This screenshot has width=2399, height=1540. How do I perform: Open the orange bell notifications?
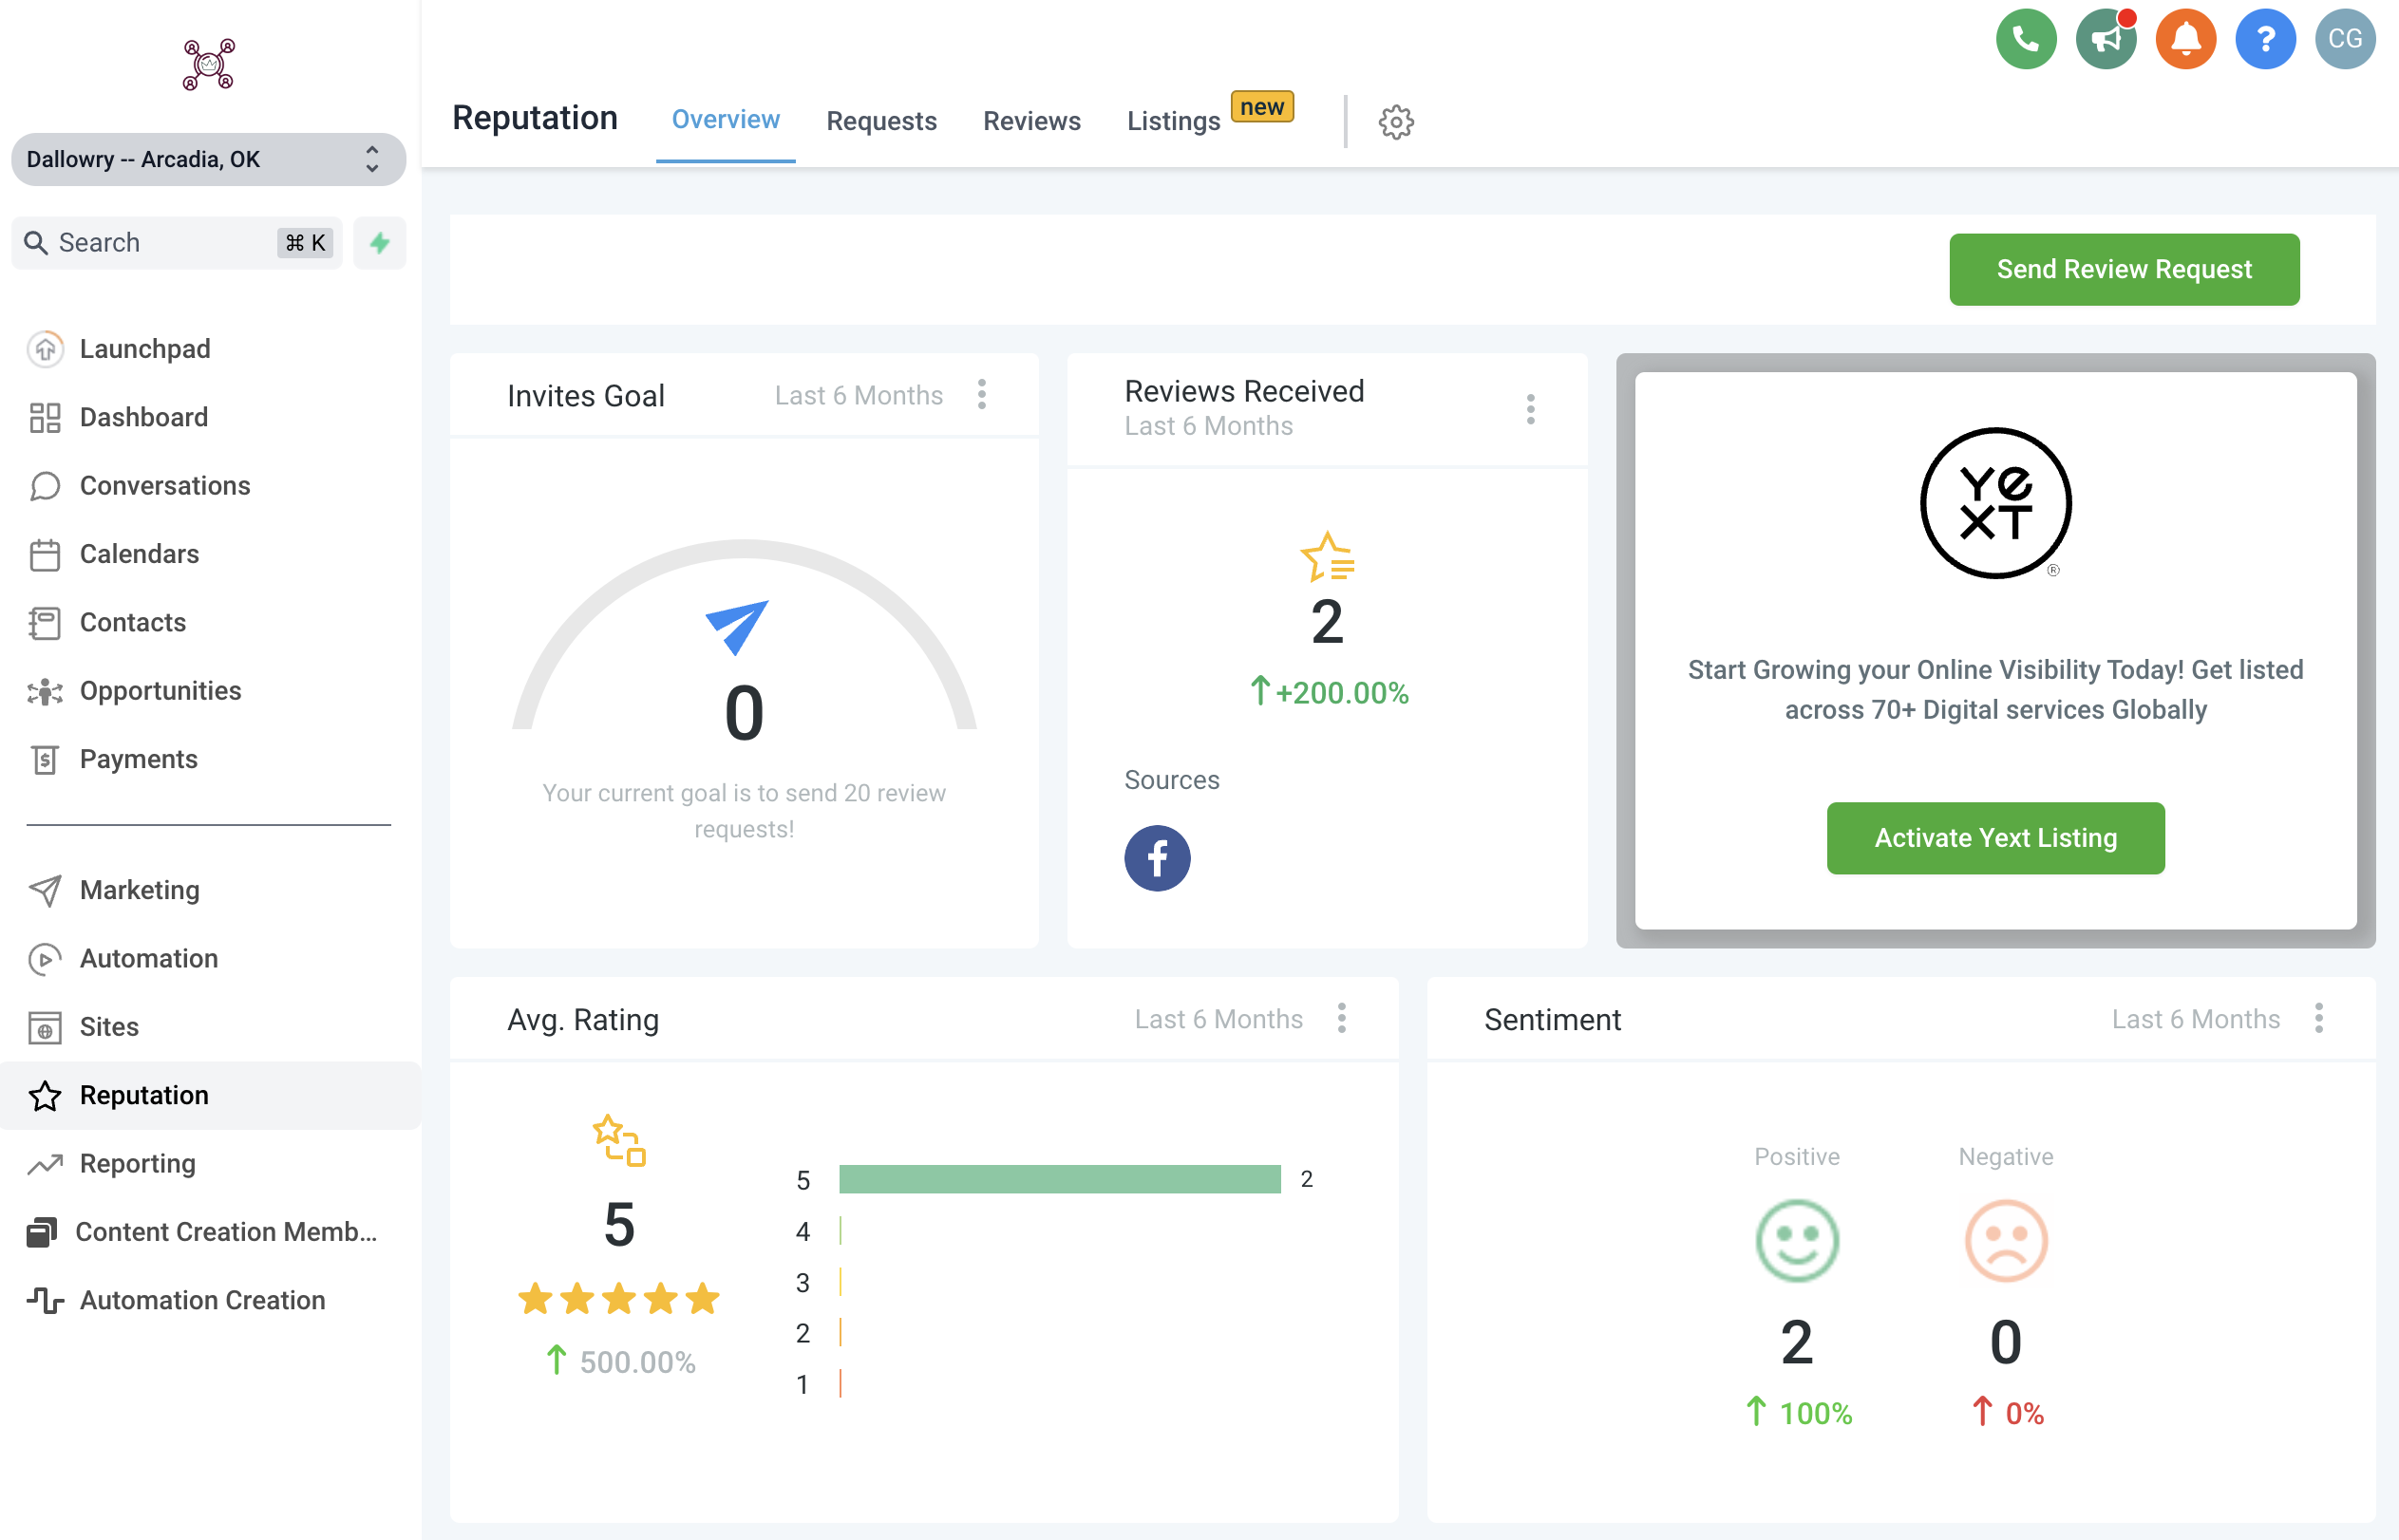click(x=2185, y=39)
